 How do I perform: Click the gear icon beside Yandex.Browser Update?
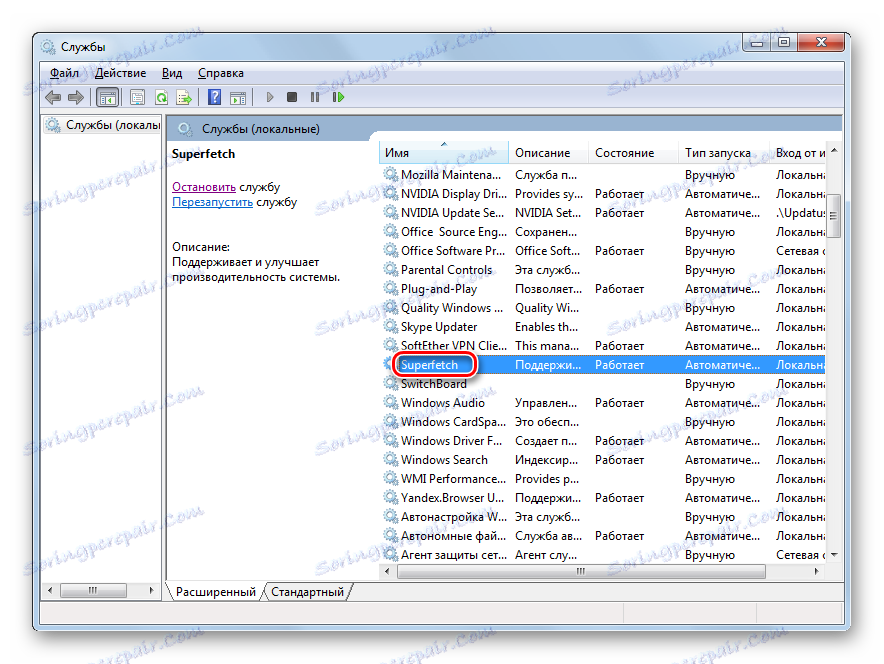pyautogui.click(x=391, y=498)
